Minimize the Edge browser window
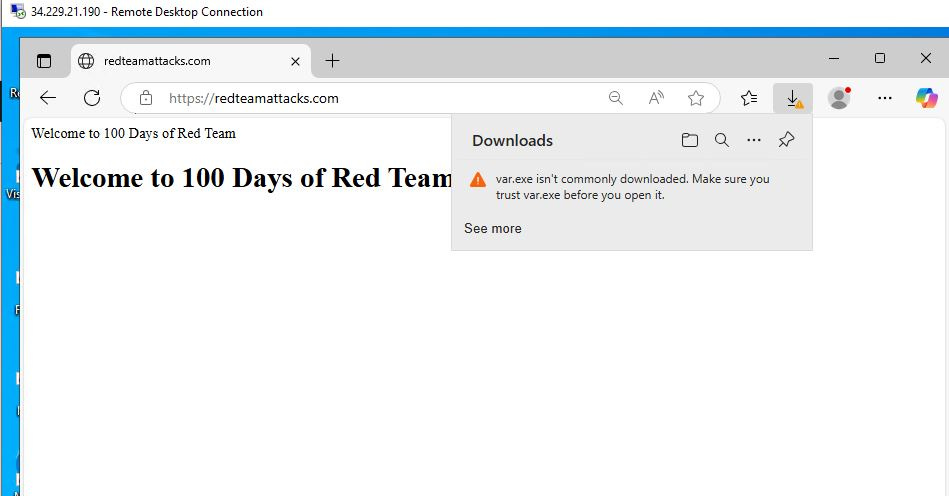949x496 pixels. click(x=834, y=58)
